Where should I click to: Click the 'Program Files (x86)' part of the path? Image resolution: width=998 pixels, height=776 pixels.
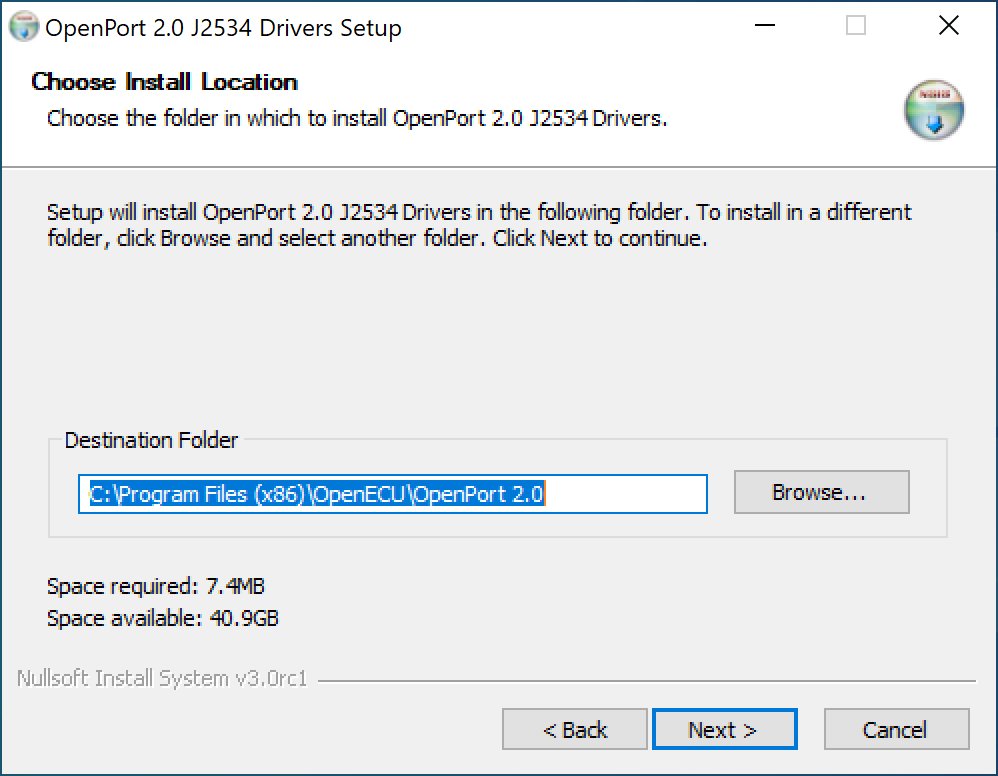click(x=211, y=494)
